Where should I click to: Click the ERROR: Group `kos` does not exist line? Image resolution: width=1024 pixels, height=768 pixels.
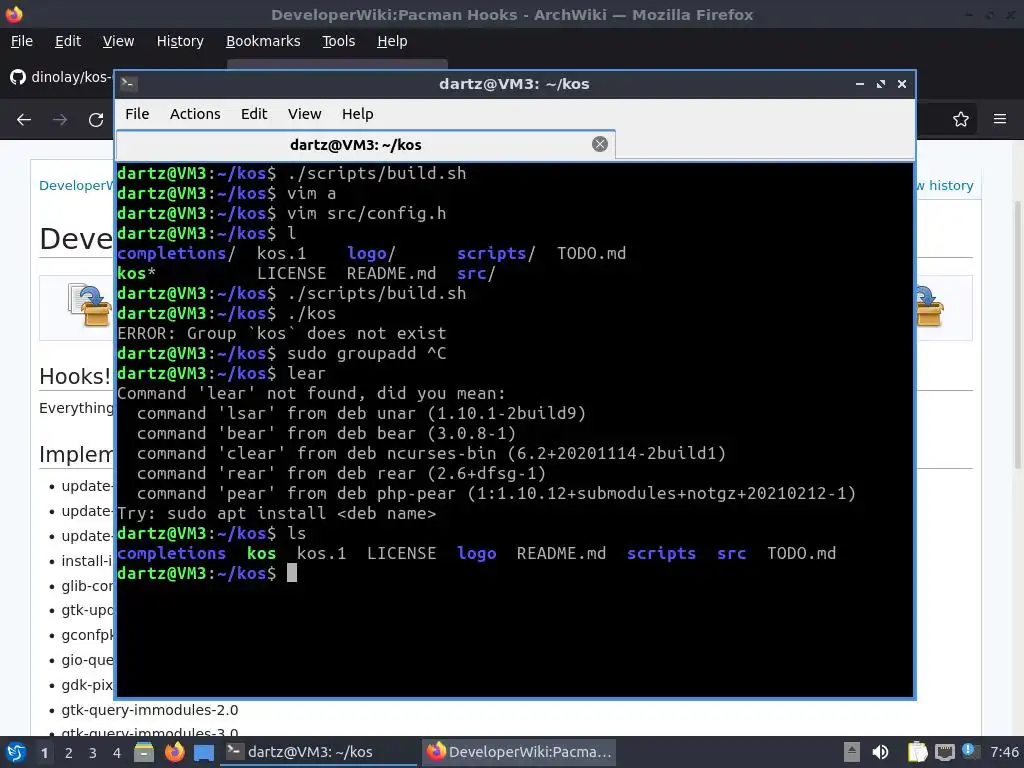click(x=281, y=333)
